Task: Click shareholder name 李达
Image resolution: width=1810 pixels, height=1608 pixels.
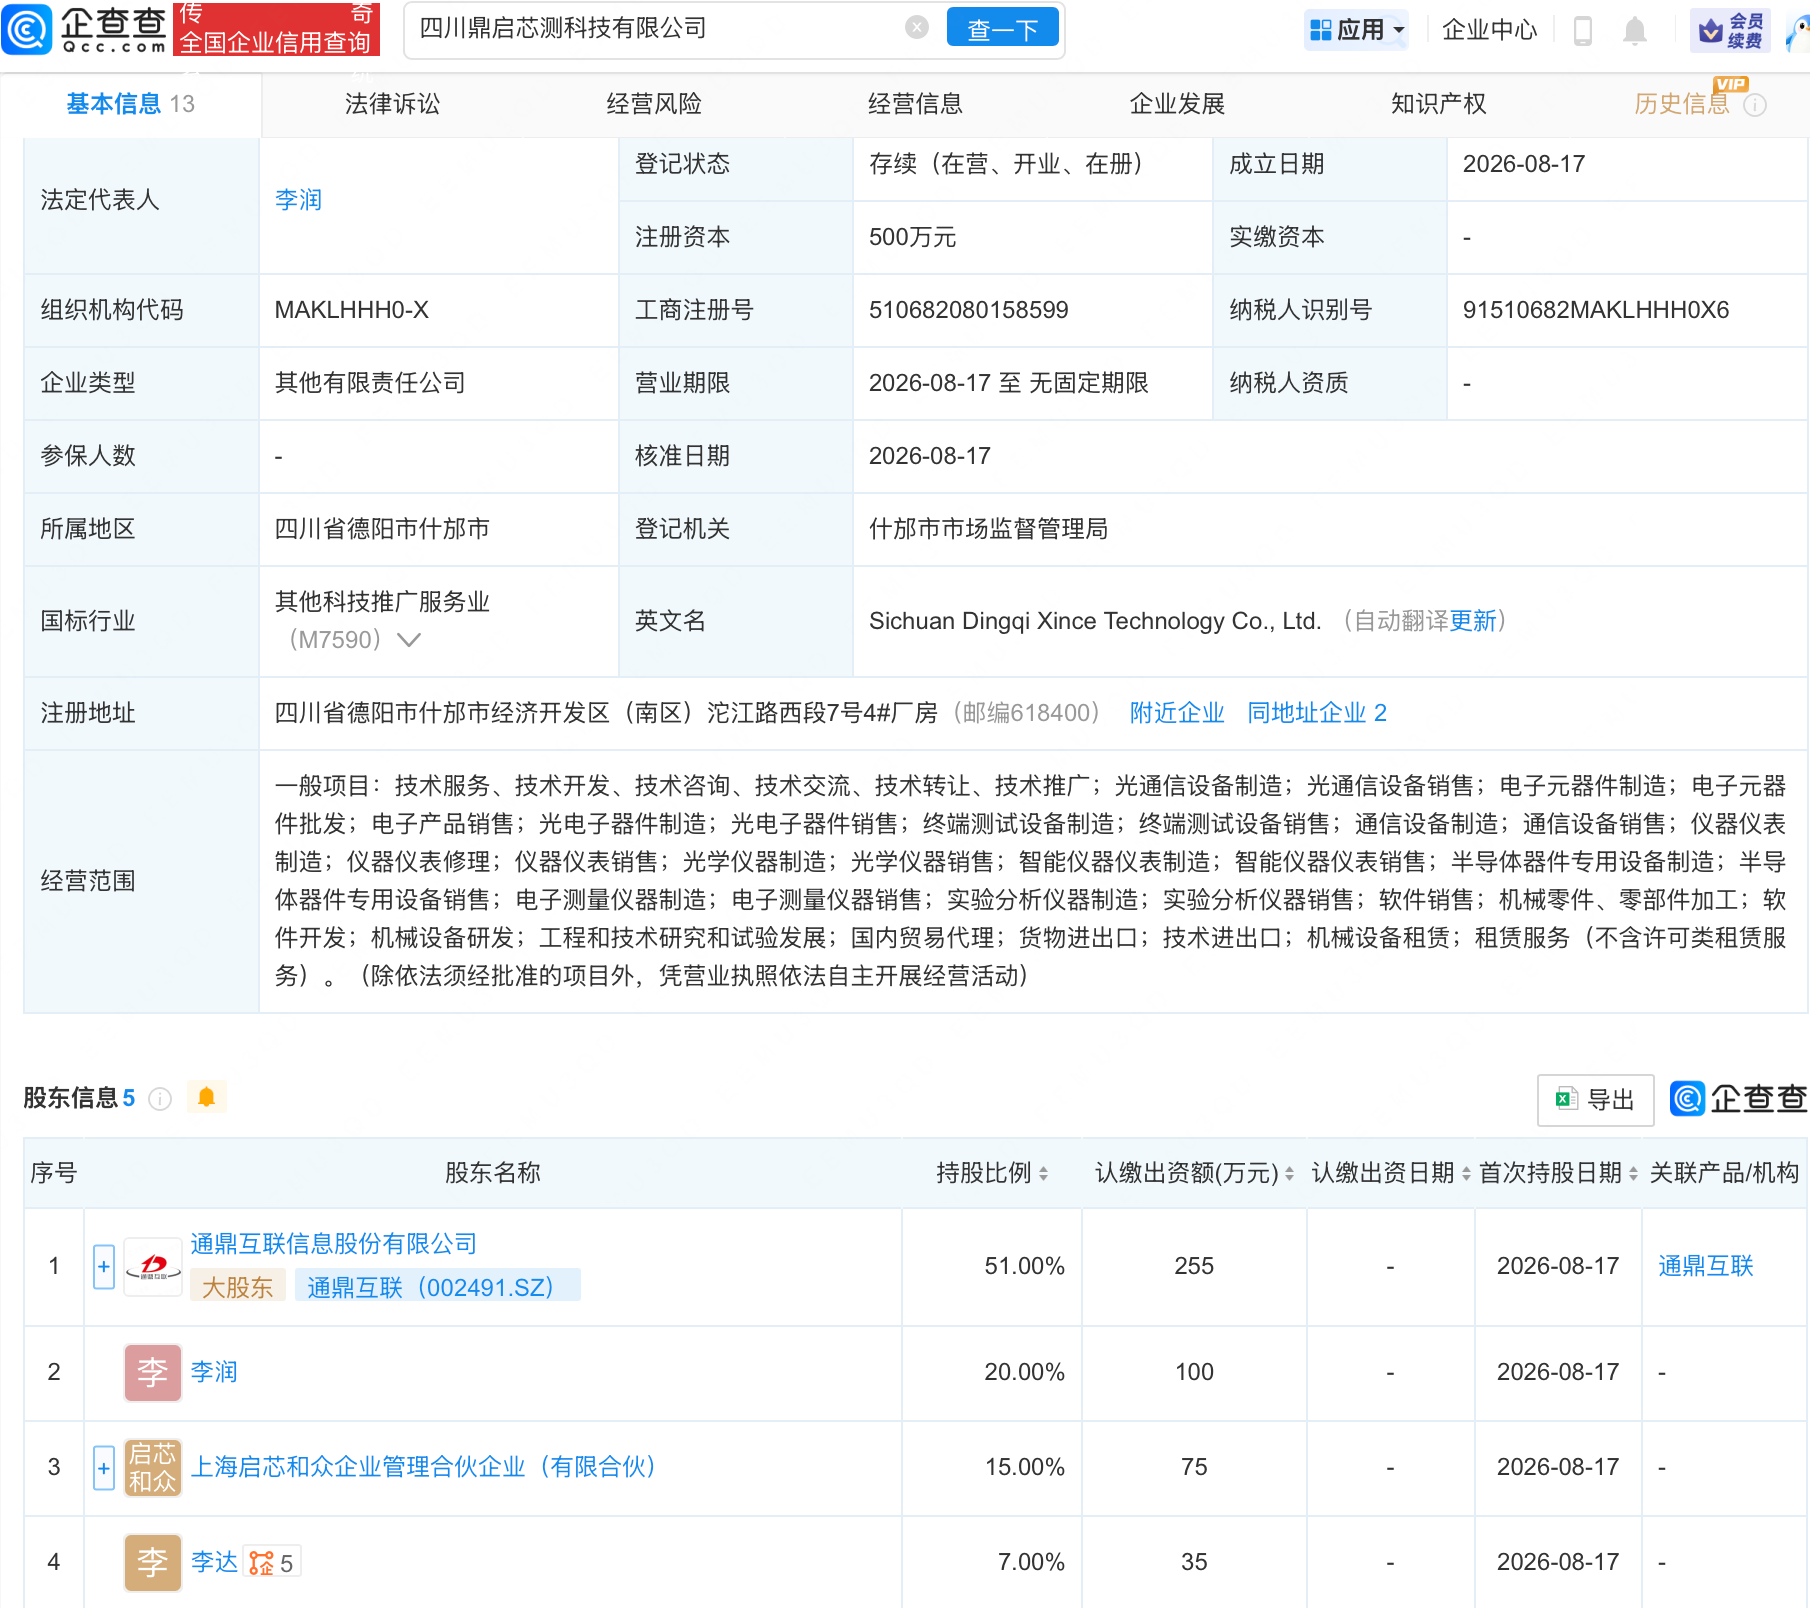Action: 214,1562
